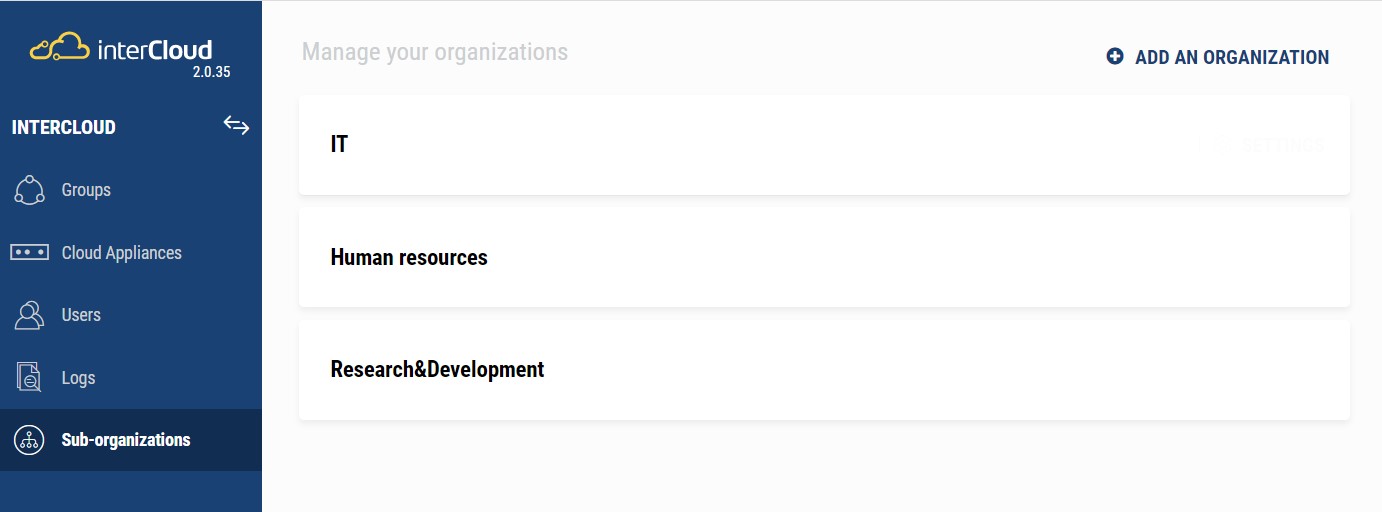Navigate to the Users menu label

point(81,315)
